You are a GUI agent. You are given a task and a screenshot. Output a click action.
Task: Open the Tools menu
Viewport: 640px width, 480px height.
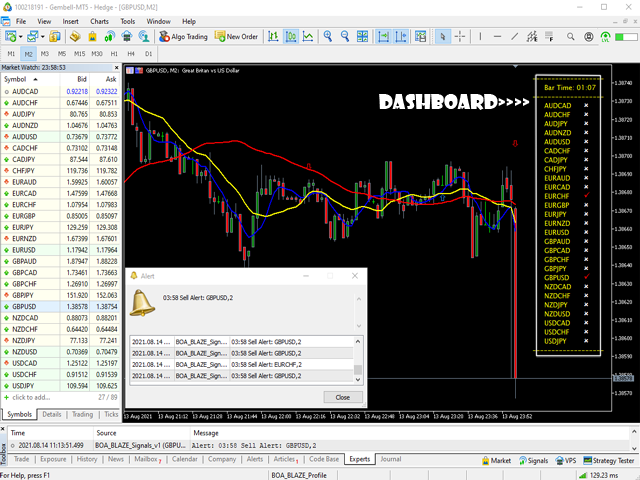click(x=127, y=21)
